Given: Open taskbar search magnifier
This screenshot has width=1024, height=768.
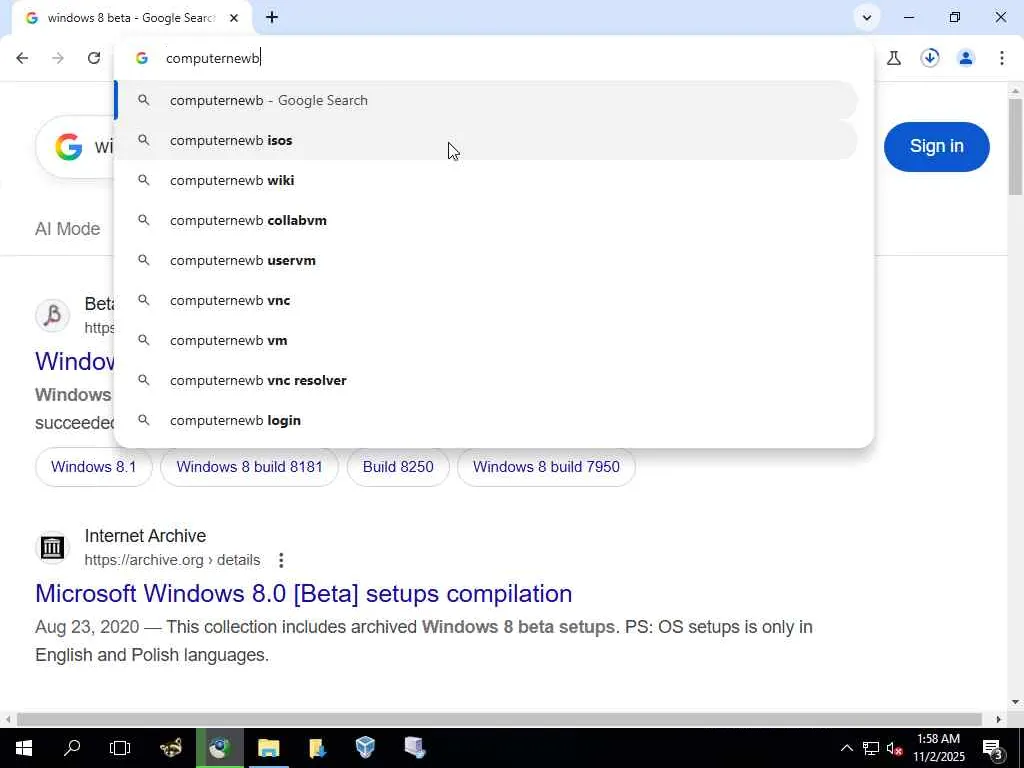Looking at the screenshot, I should [x=72, y=748].
